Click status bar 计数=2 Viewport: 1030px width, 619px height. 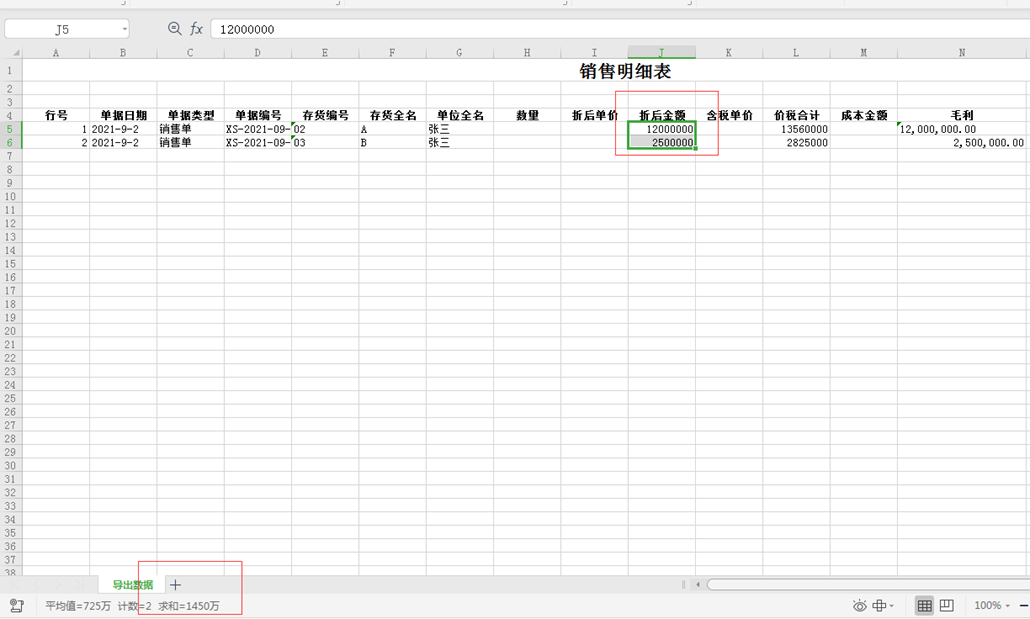135,606
